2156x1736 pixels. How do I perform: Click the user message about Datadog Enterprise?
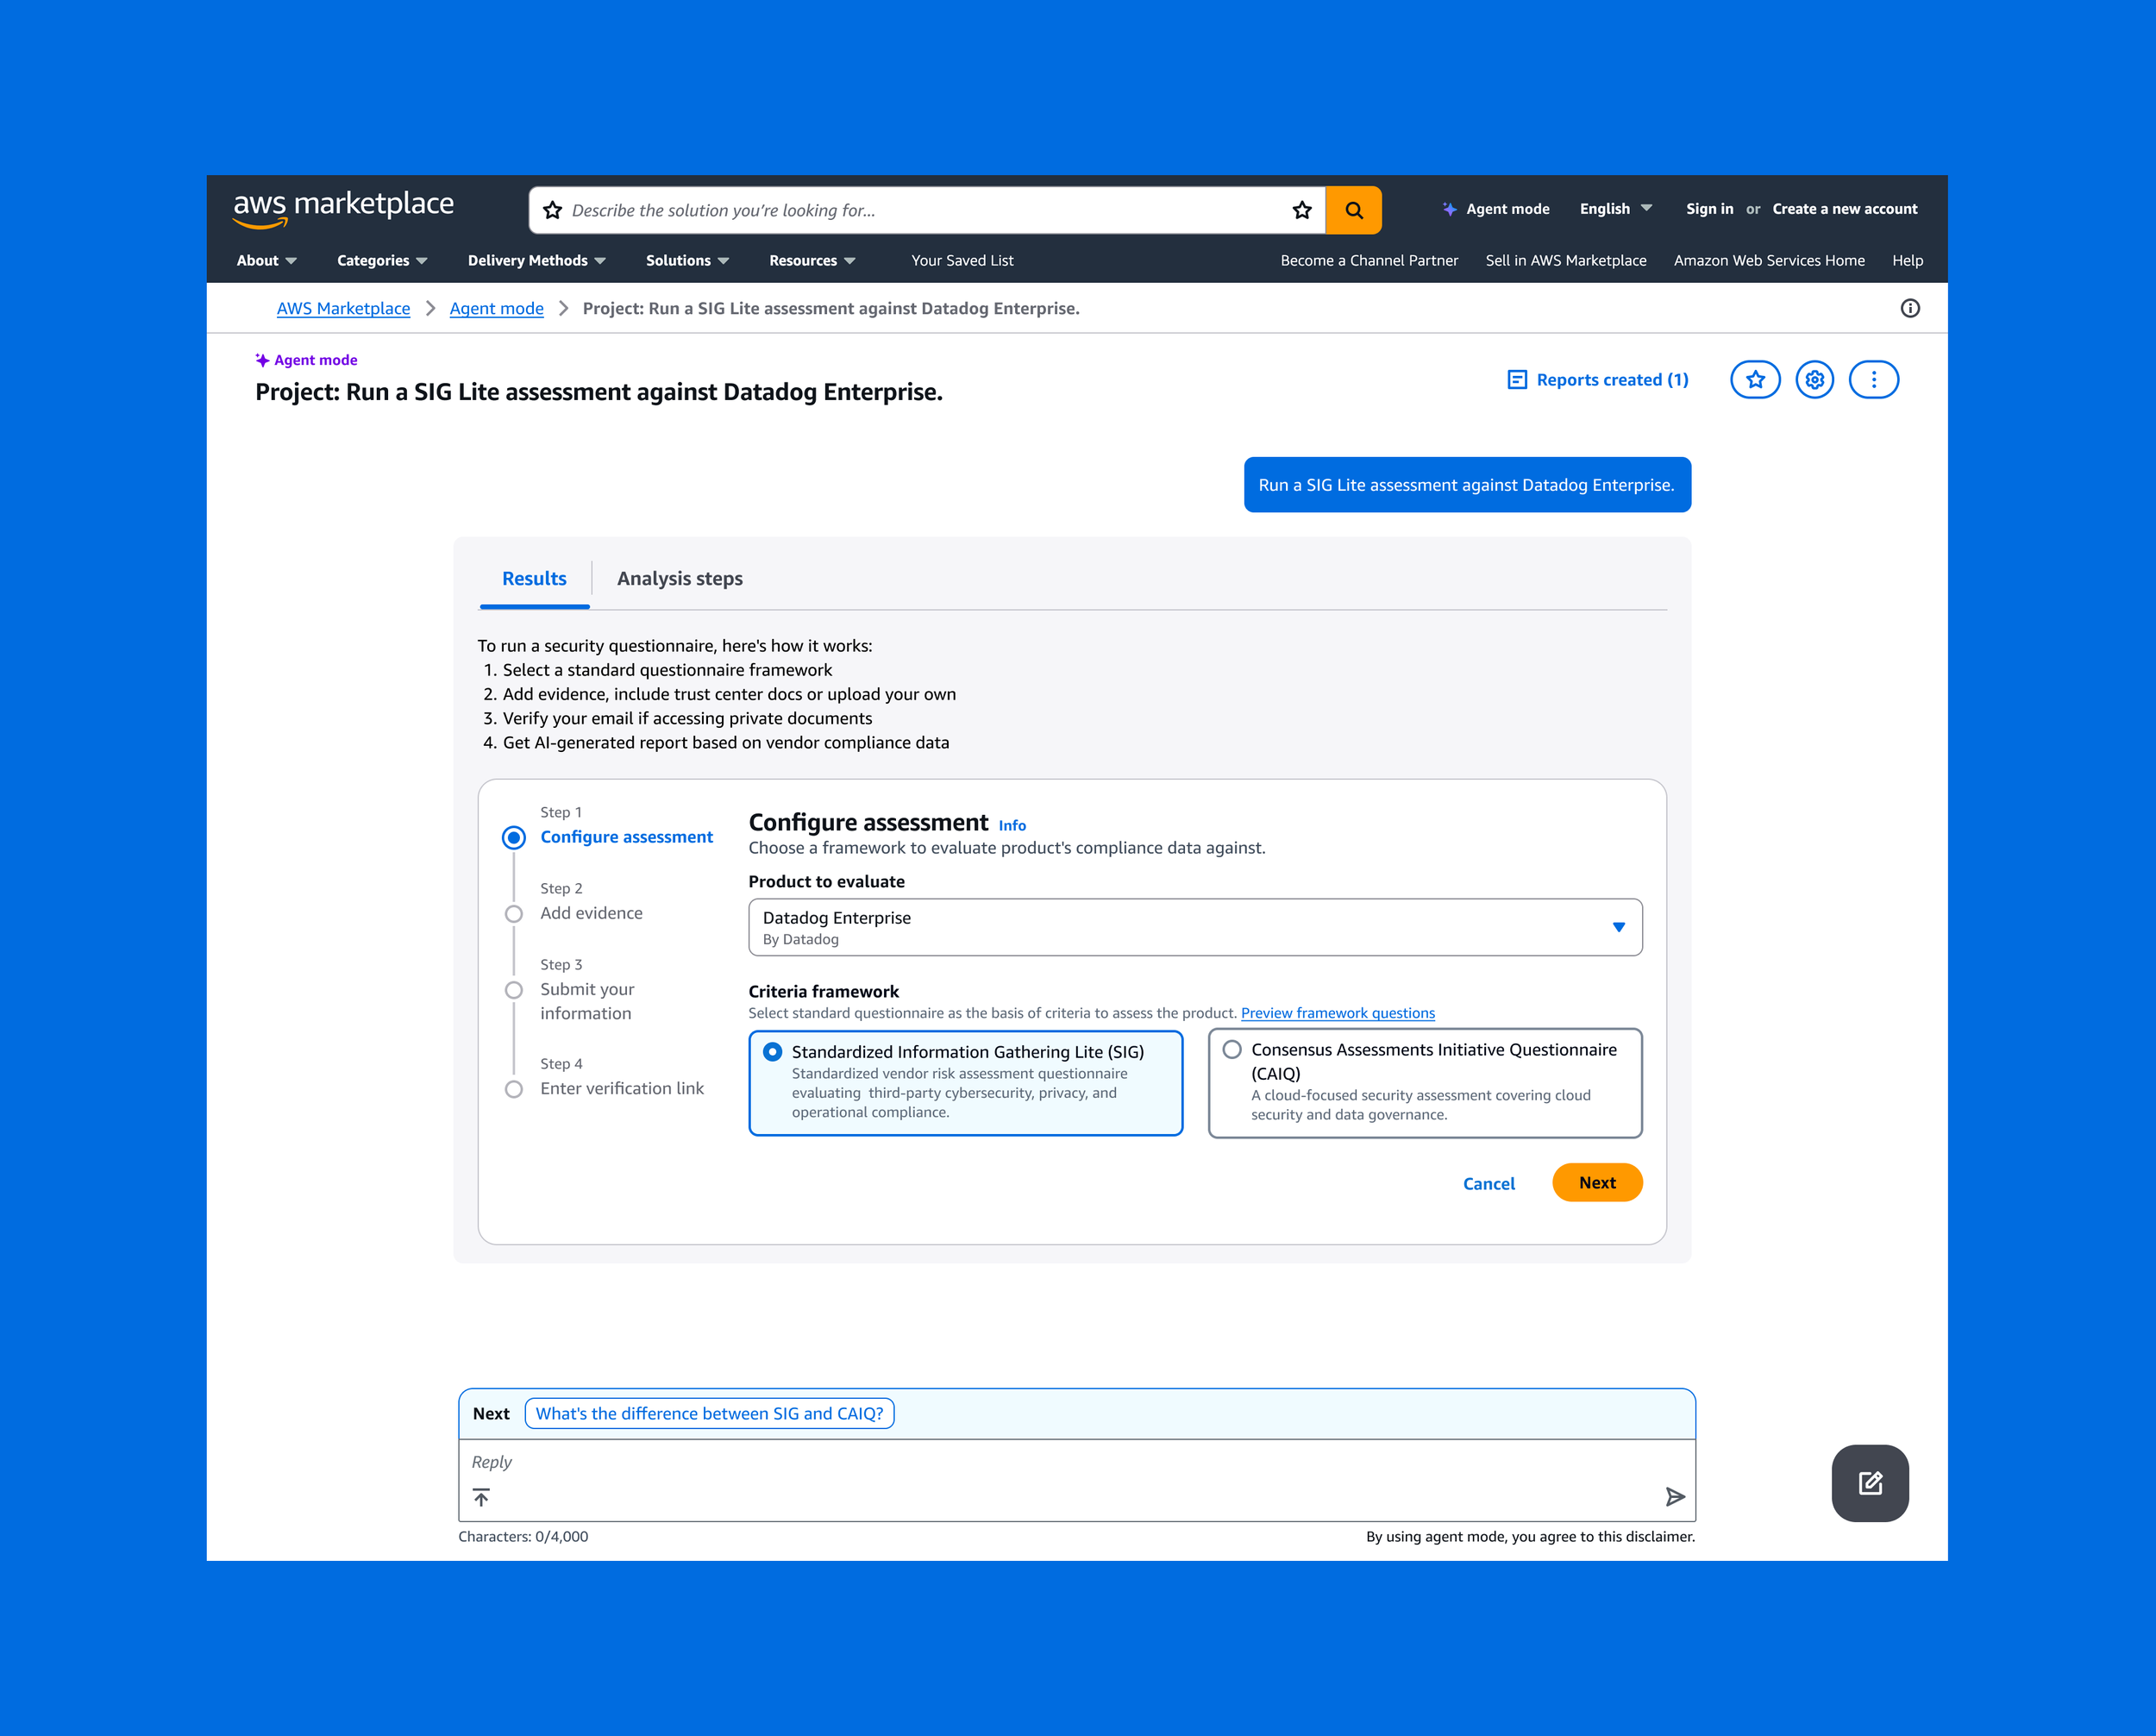1466,485
